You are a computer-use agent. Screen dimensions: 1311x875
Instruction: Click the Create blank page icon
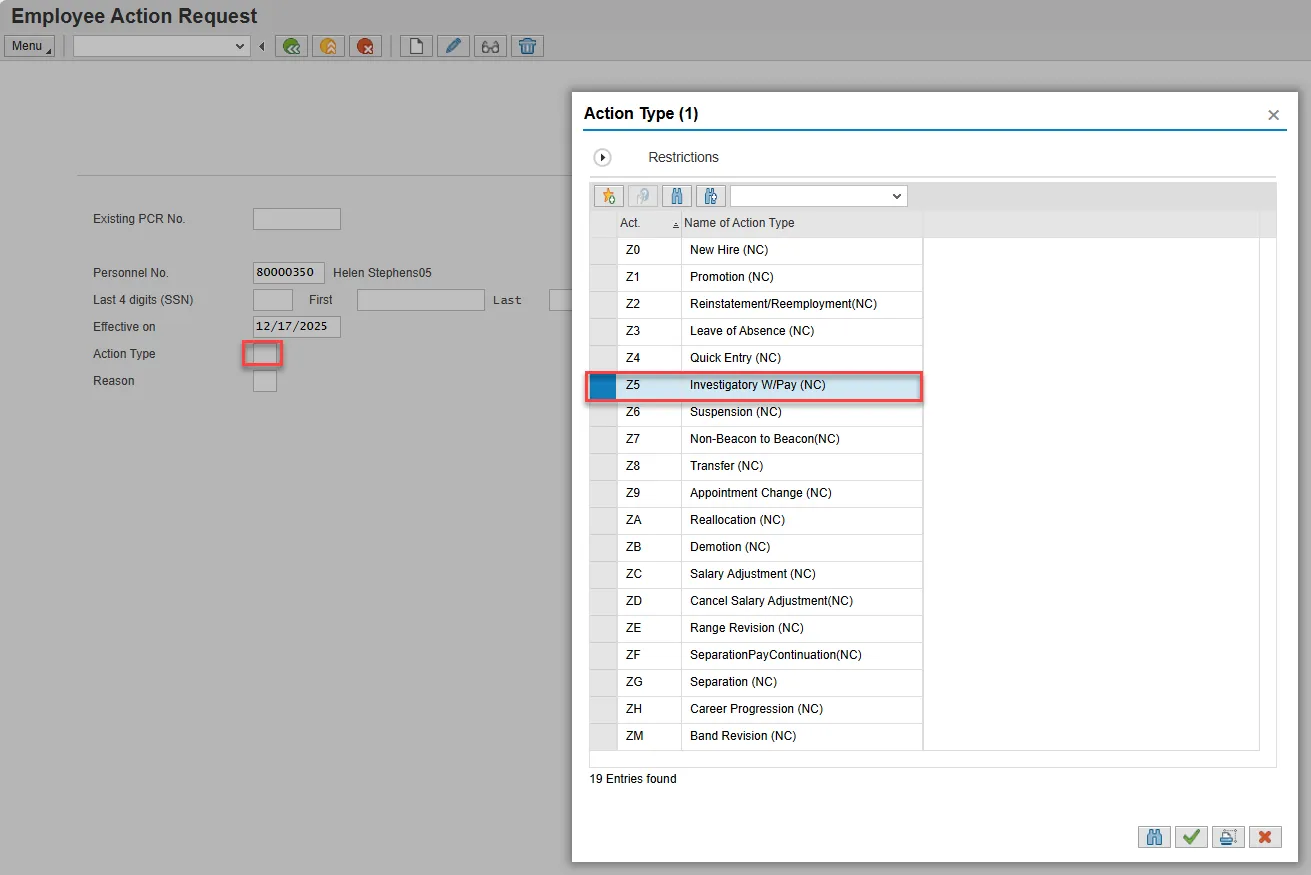416,46
